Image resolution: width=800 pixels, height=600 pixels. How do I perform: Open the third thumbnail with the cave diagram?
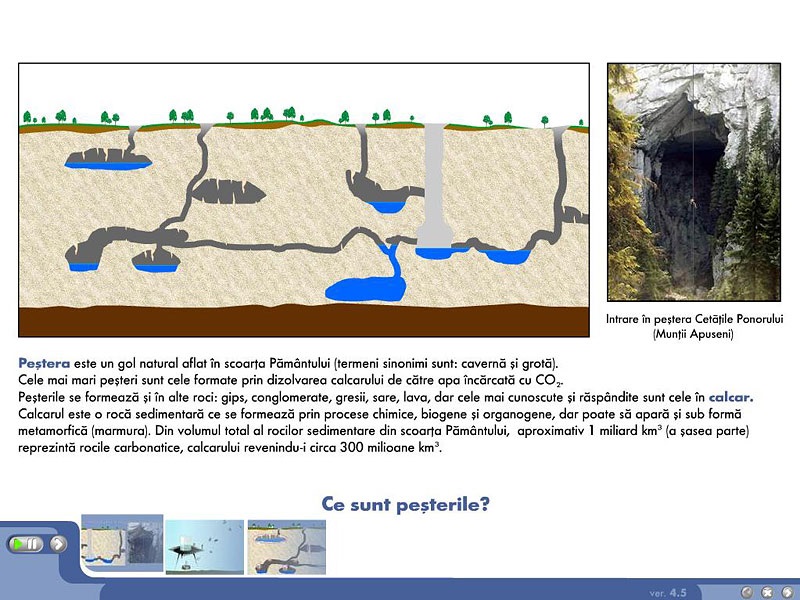pos(286,547)
